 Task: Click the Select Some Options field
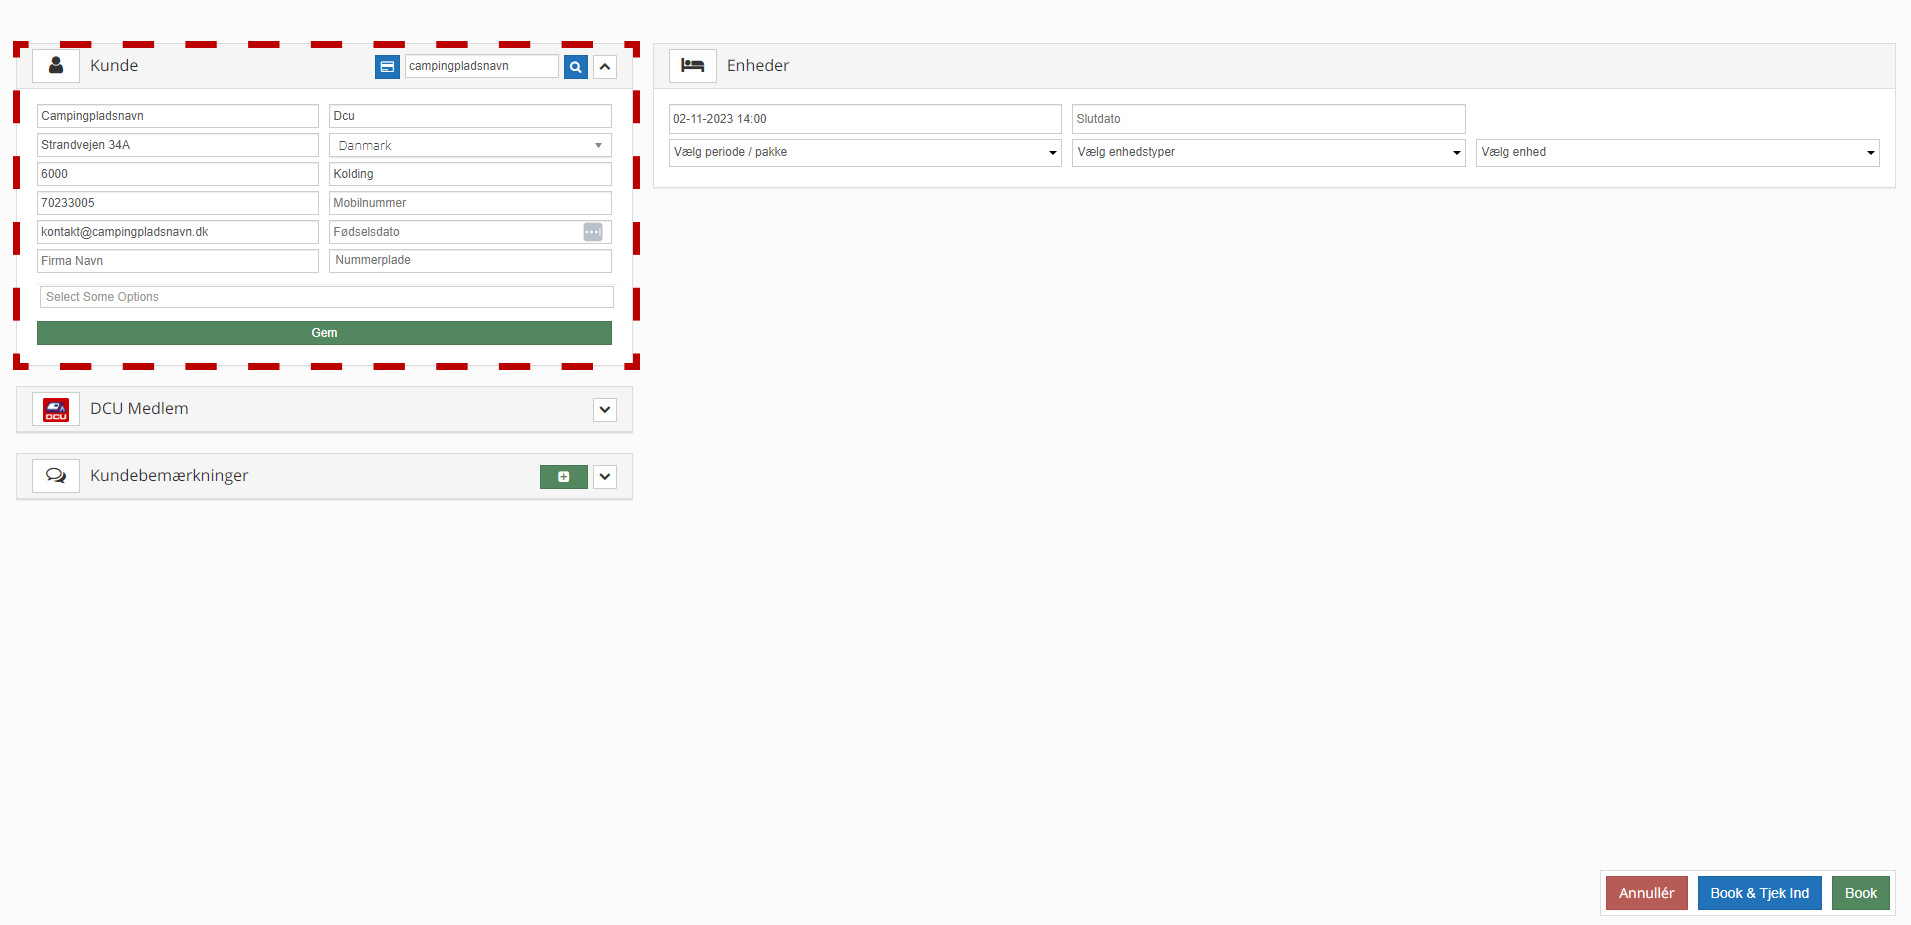pyautogui.click(x=326, y=297)
